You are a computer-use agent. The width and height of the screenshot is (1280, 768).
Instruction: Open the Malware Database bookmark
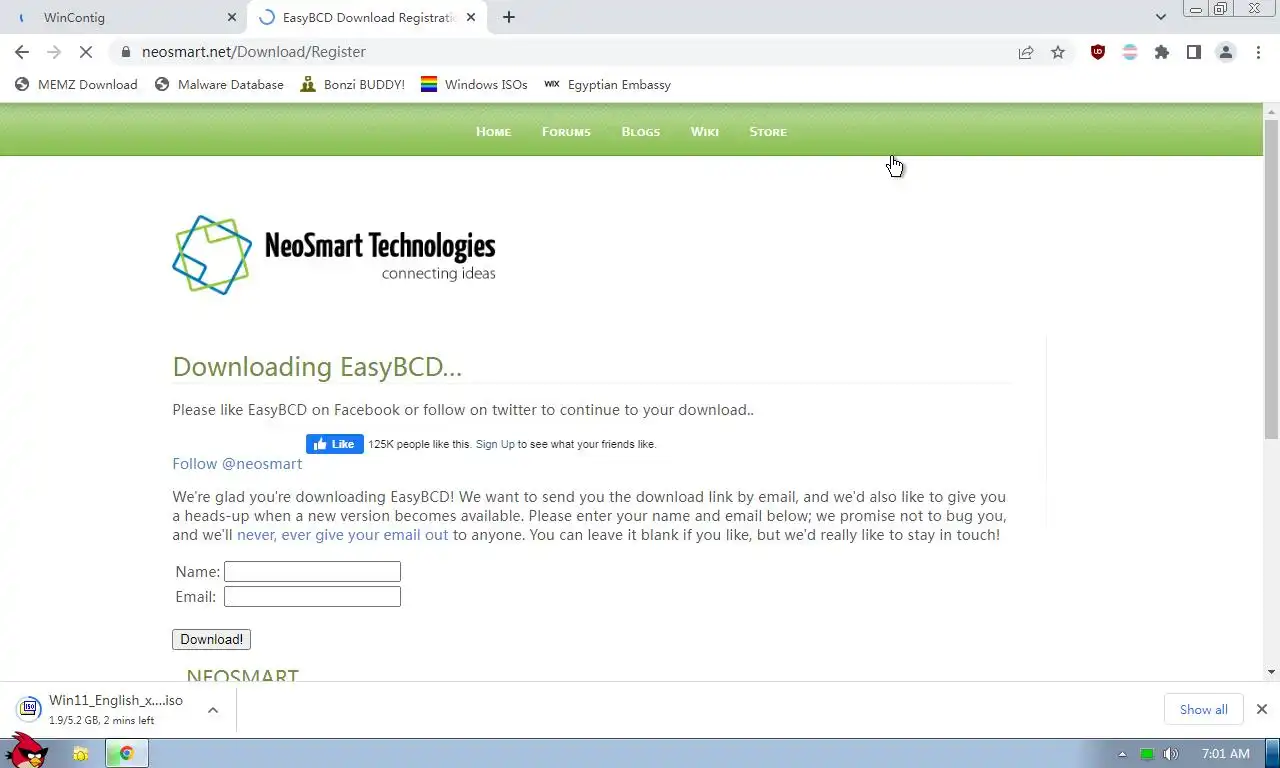click(x=219, y=85)
